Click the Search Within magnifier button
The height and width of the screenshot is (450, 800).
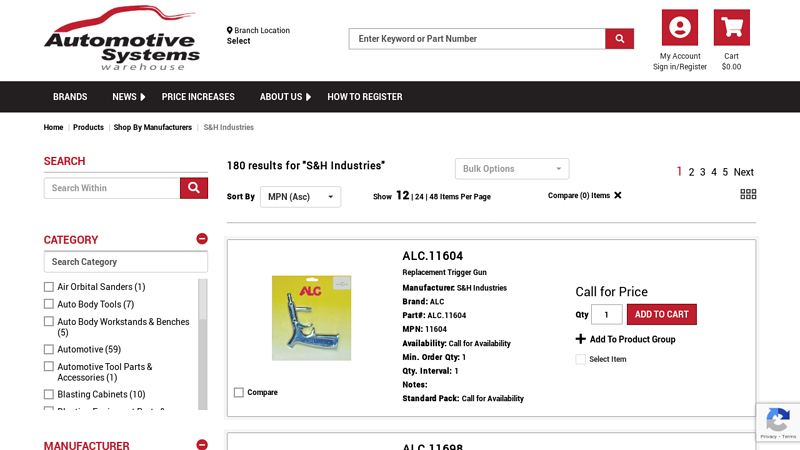pos(194,188)
